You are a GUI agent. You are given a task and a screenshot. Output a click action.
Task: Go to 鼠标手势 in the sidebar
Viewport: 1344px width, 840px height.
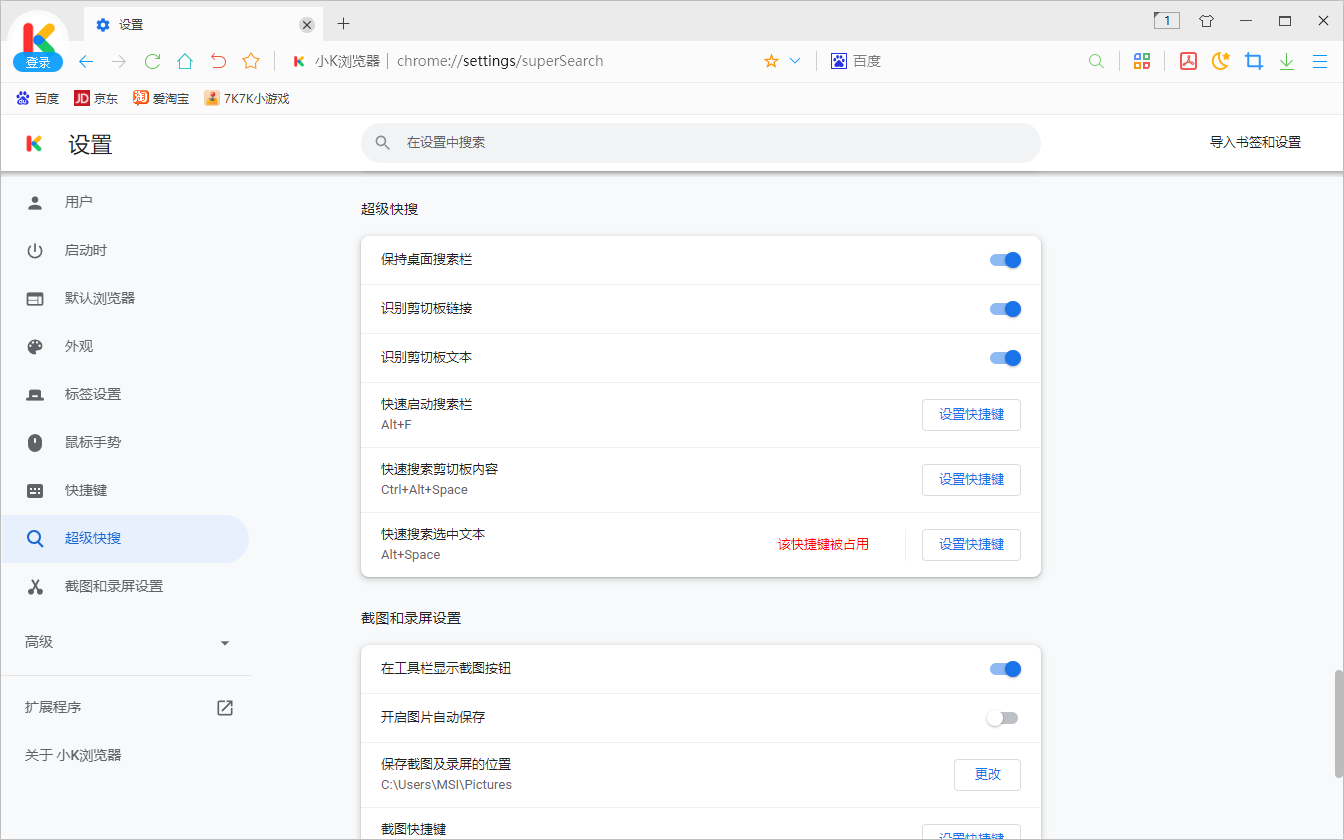coord(125,442)
